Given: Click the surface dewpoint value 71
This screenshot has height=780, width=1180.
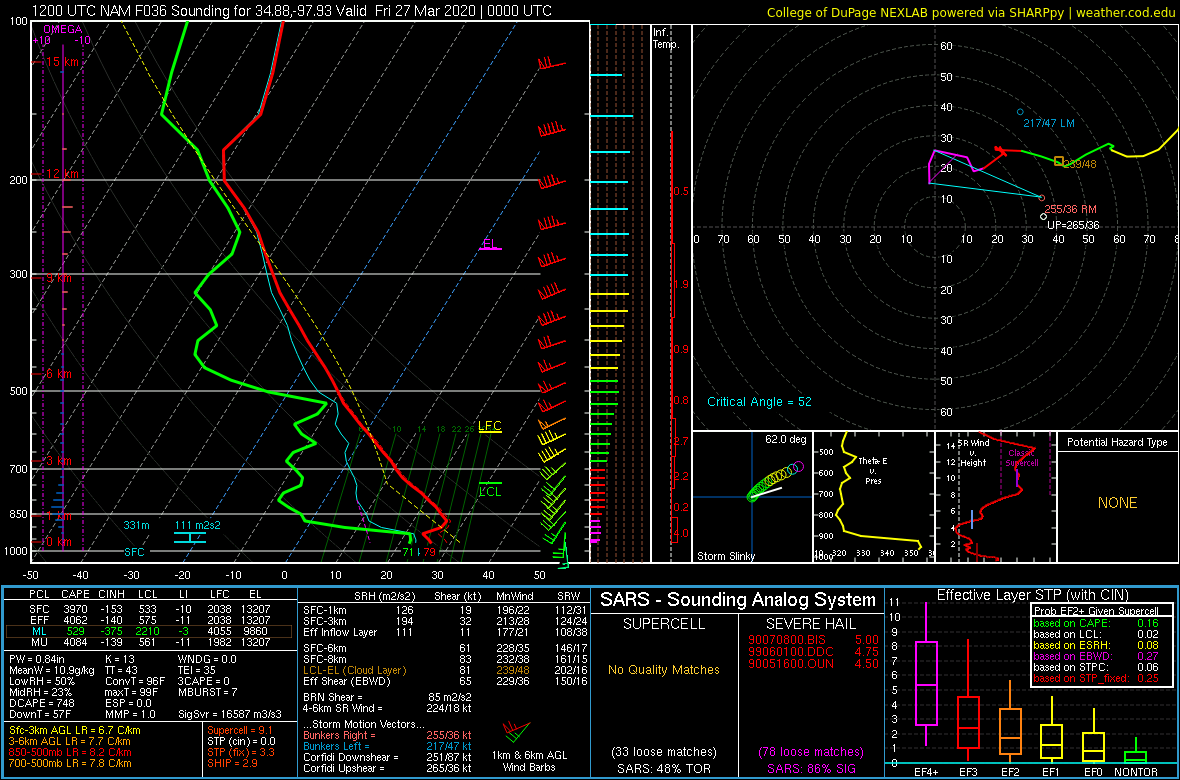Looking at the screenshot, I should (408, 552).
